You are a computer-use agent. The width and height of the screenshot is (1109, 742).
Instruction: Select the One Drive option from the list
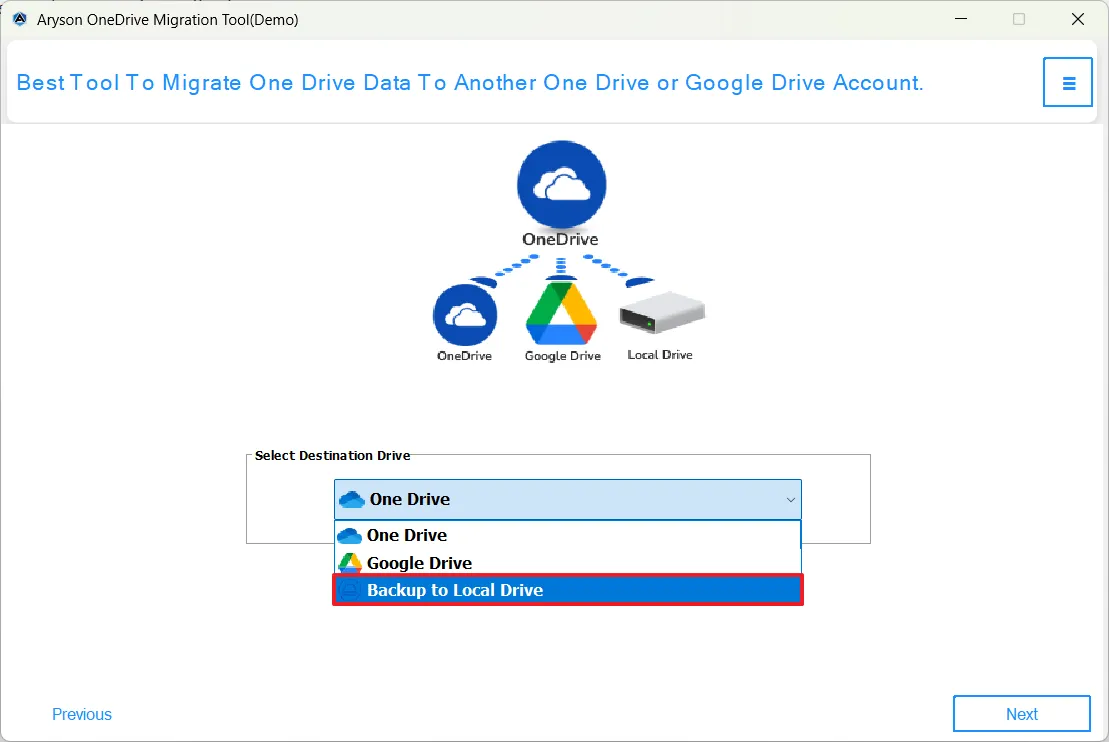(x=407, y=535)
